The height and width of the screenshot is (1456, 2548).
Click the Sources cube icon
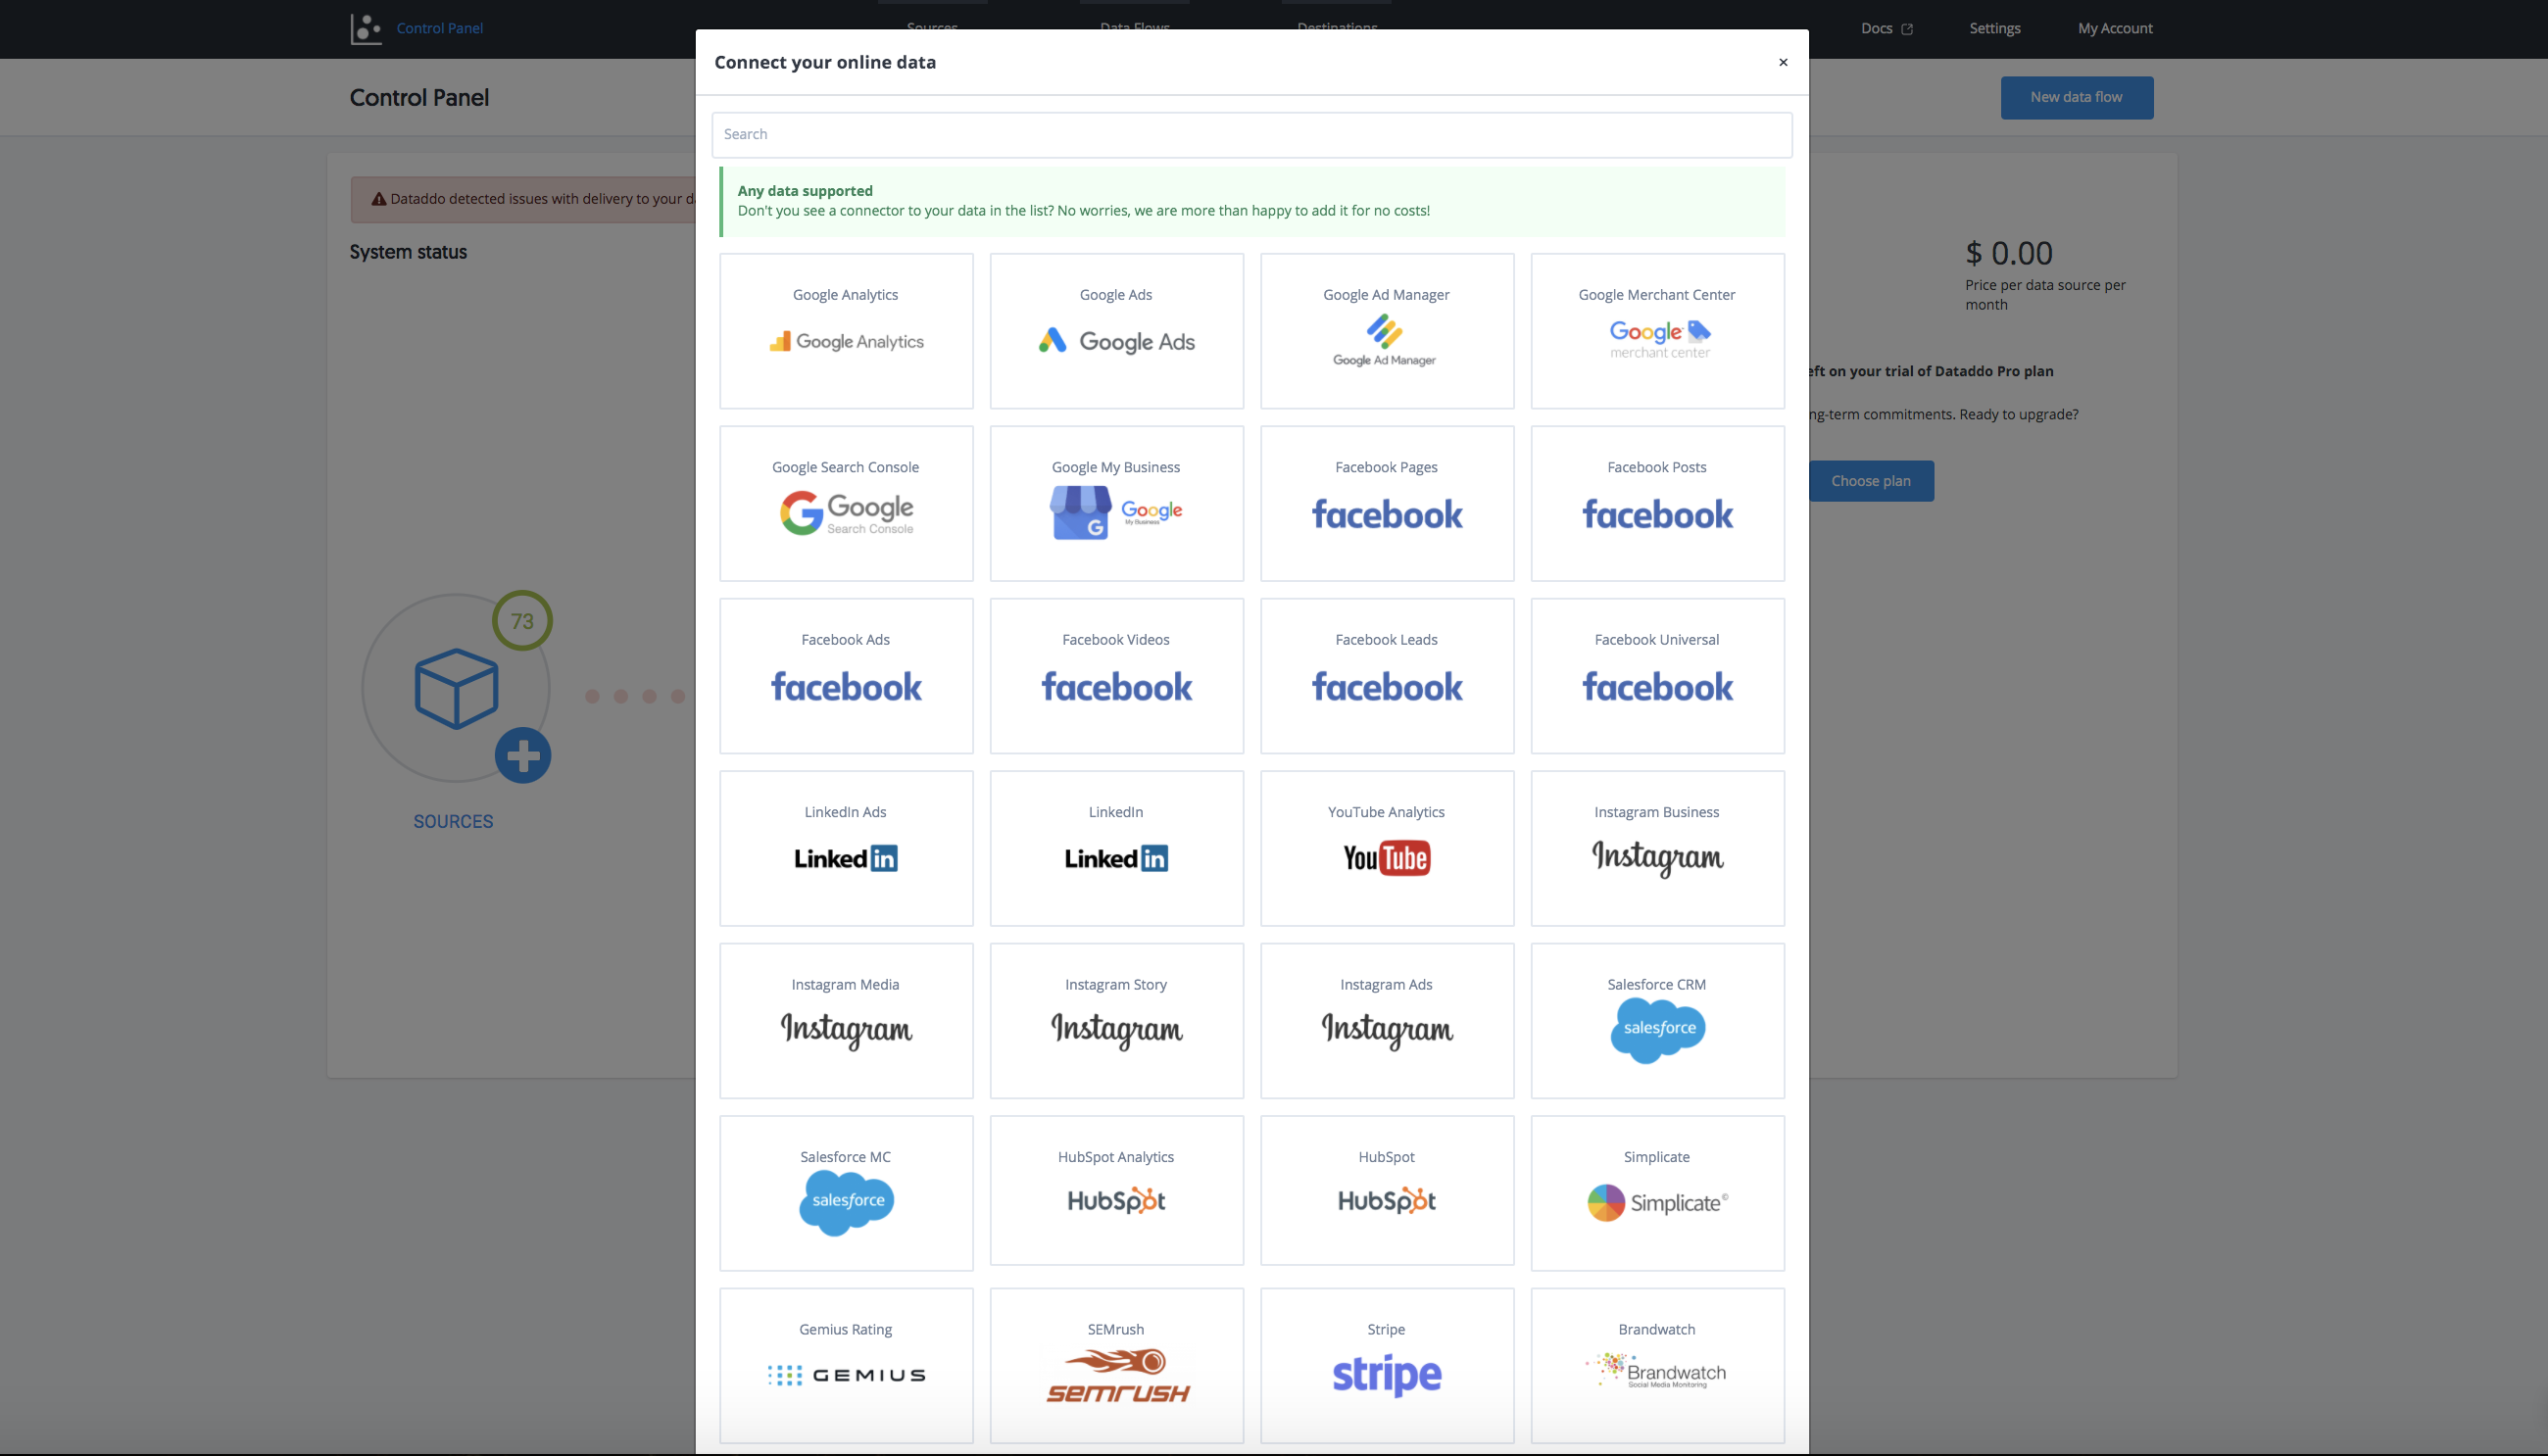point(456,689)
